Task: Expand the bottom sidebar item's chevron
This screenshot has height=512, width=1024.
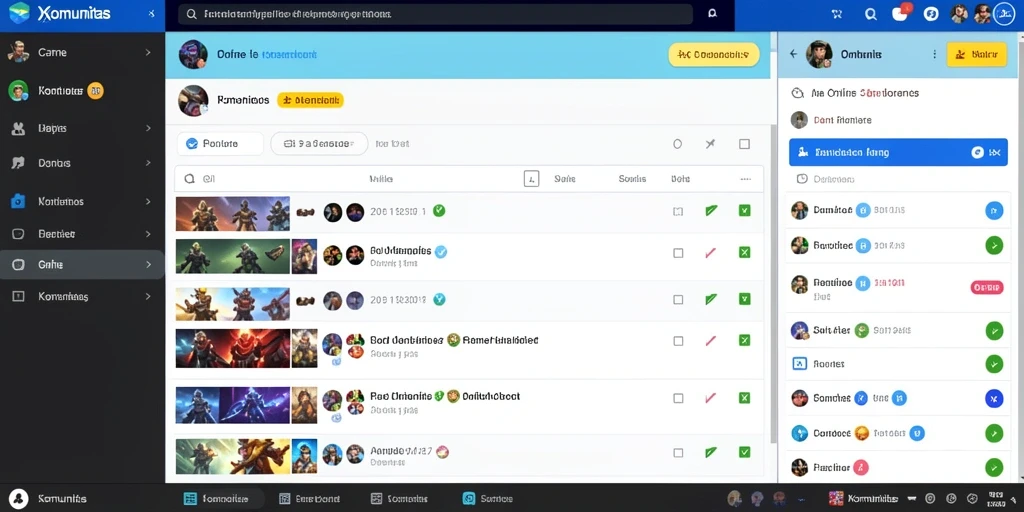Action: coord(148,296)
